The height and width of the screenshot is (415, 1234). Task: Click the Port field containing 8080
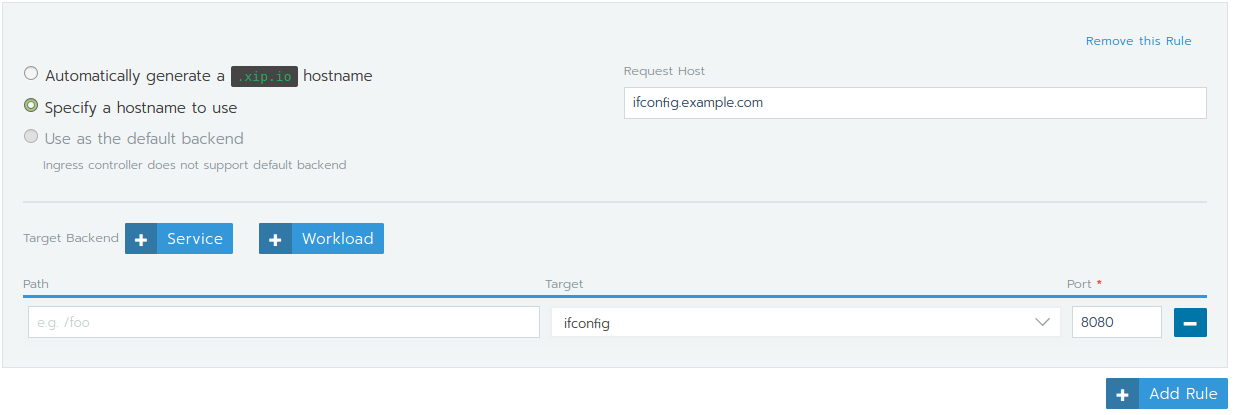(x=1116, y=322)
